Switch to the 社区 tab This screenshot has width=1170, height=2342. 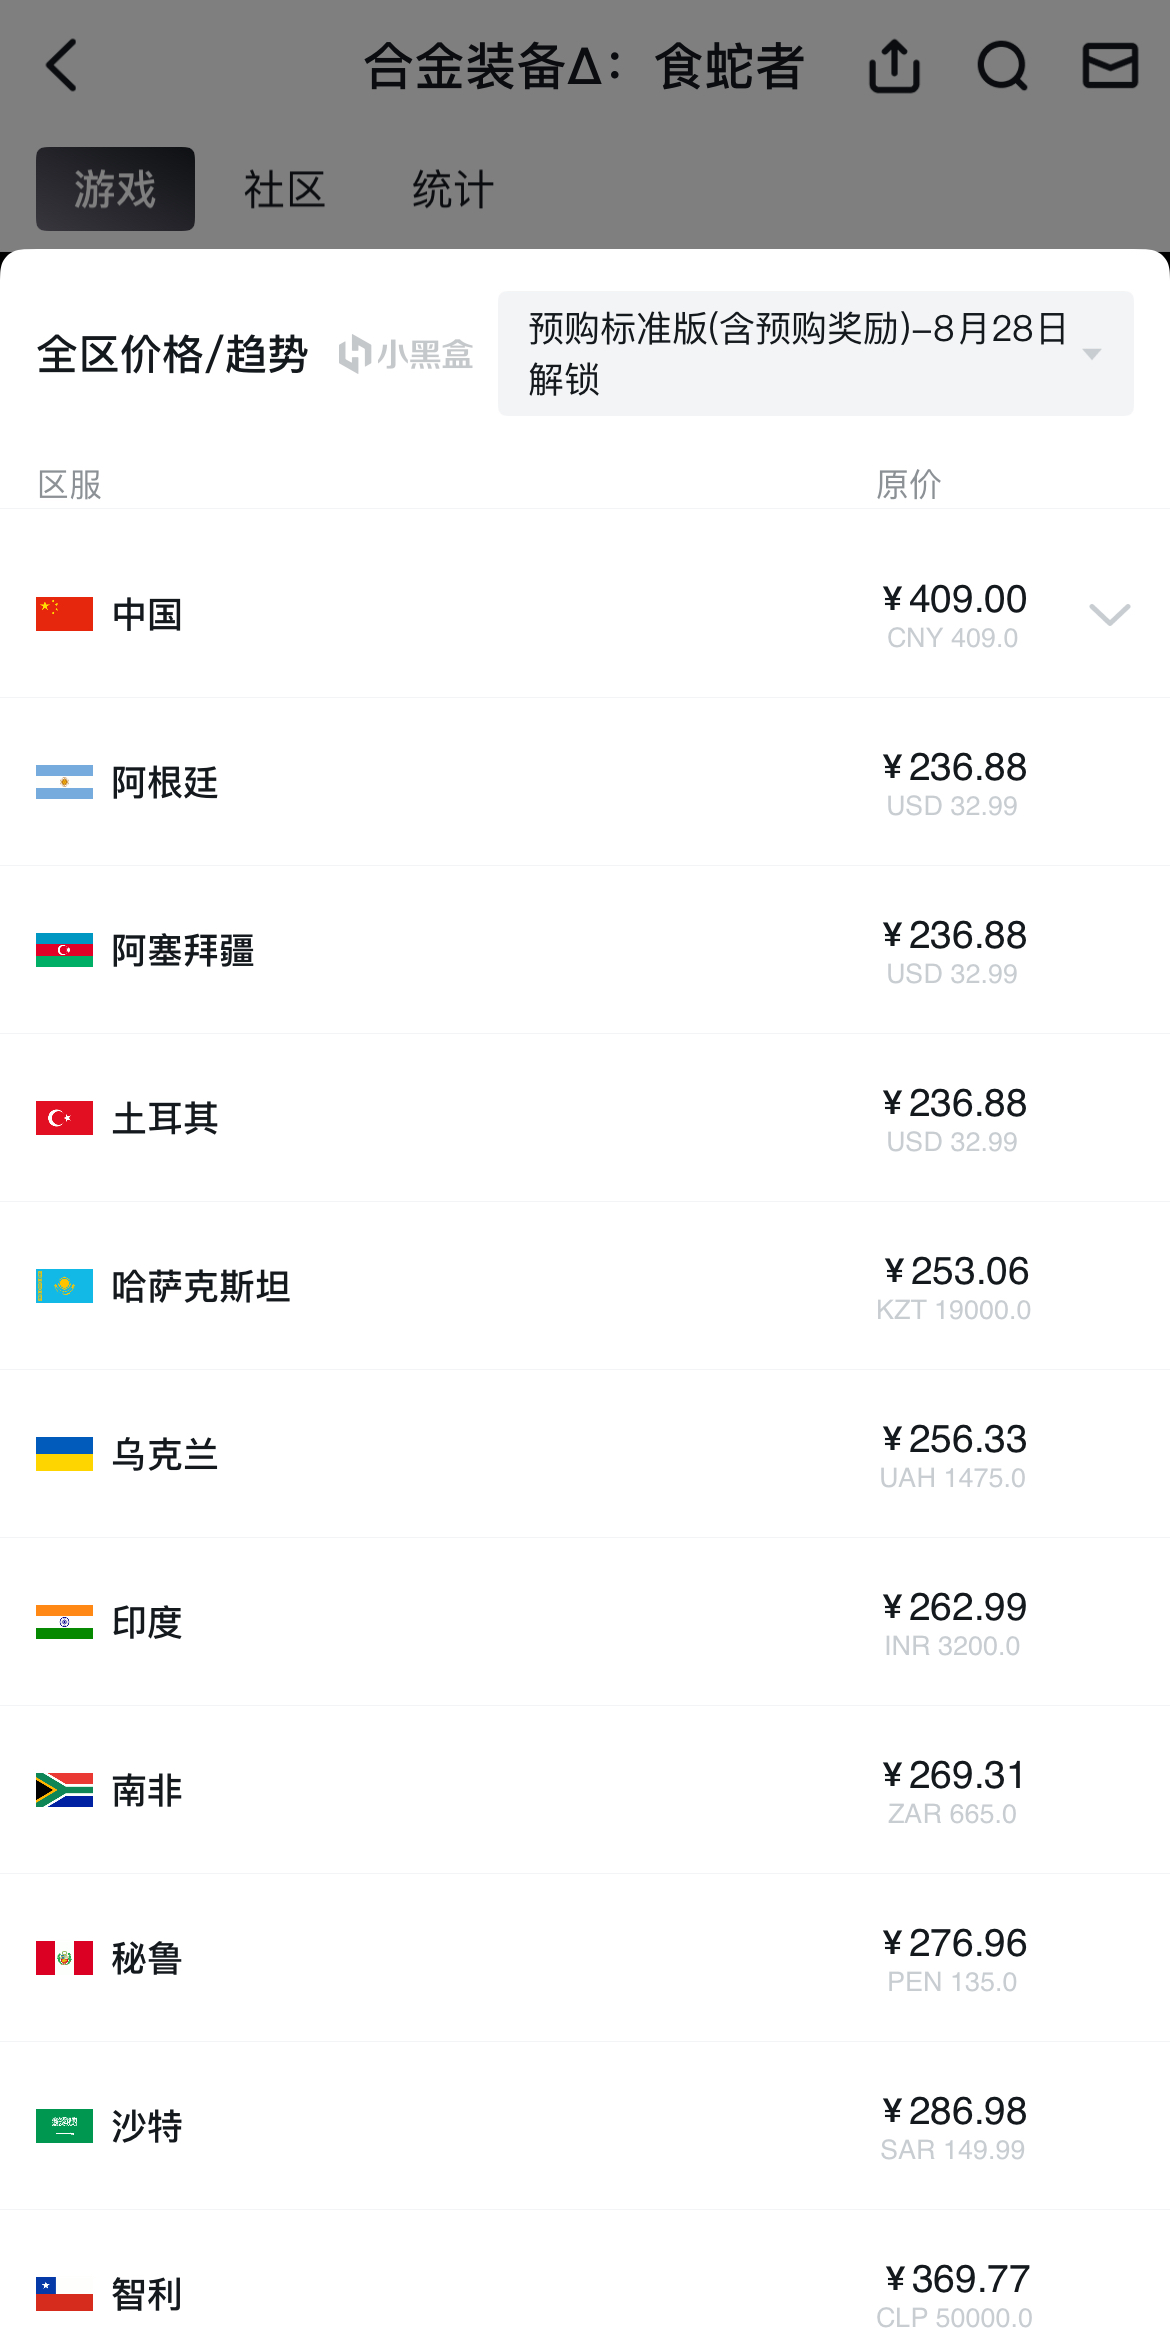click(284, 189)
